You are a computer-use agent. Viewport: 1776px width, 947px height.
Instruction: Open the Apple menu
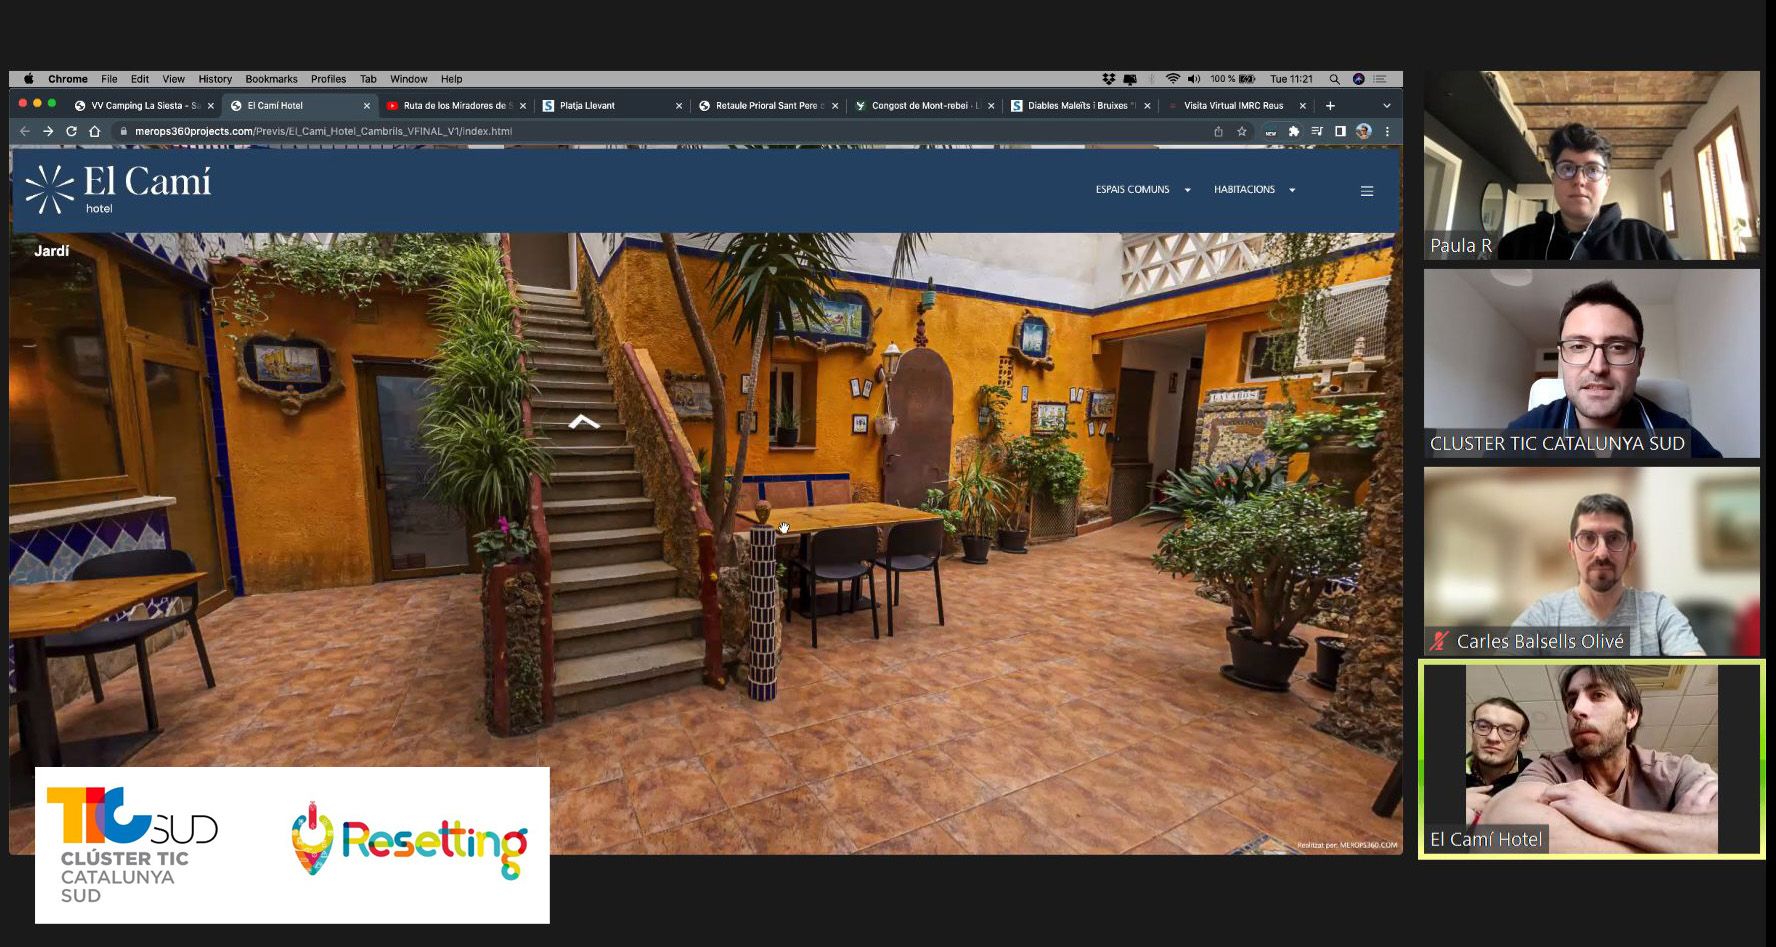point(28,79)
